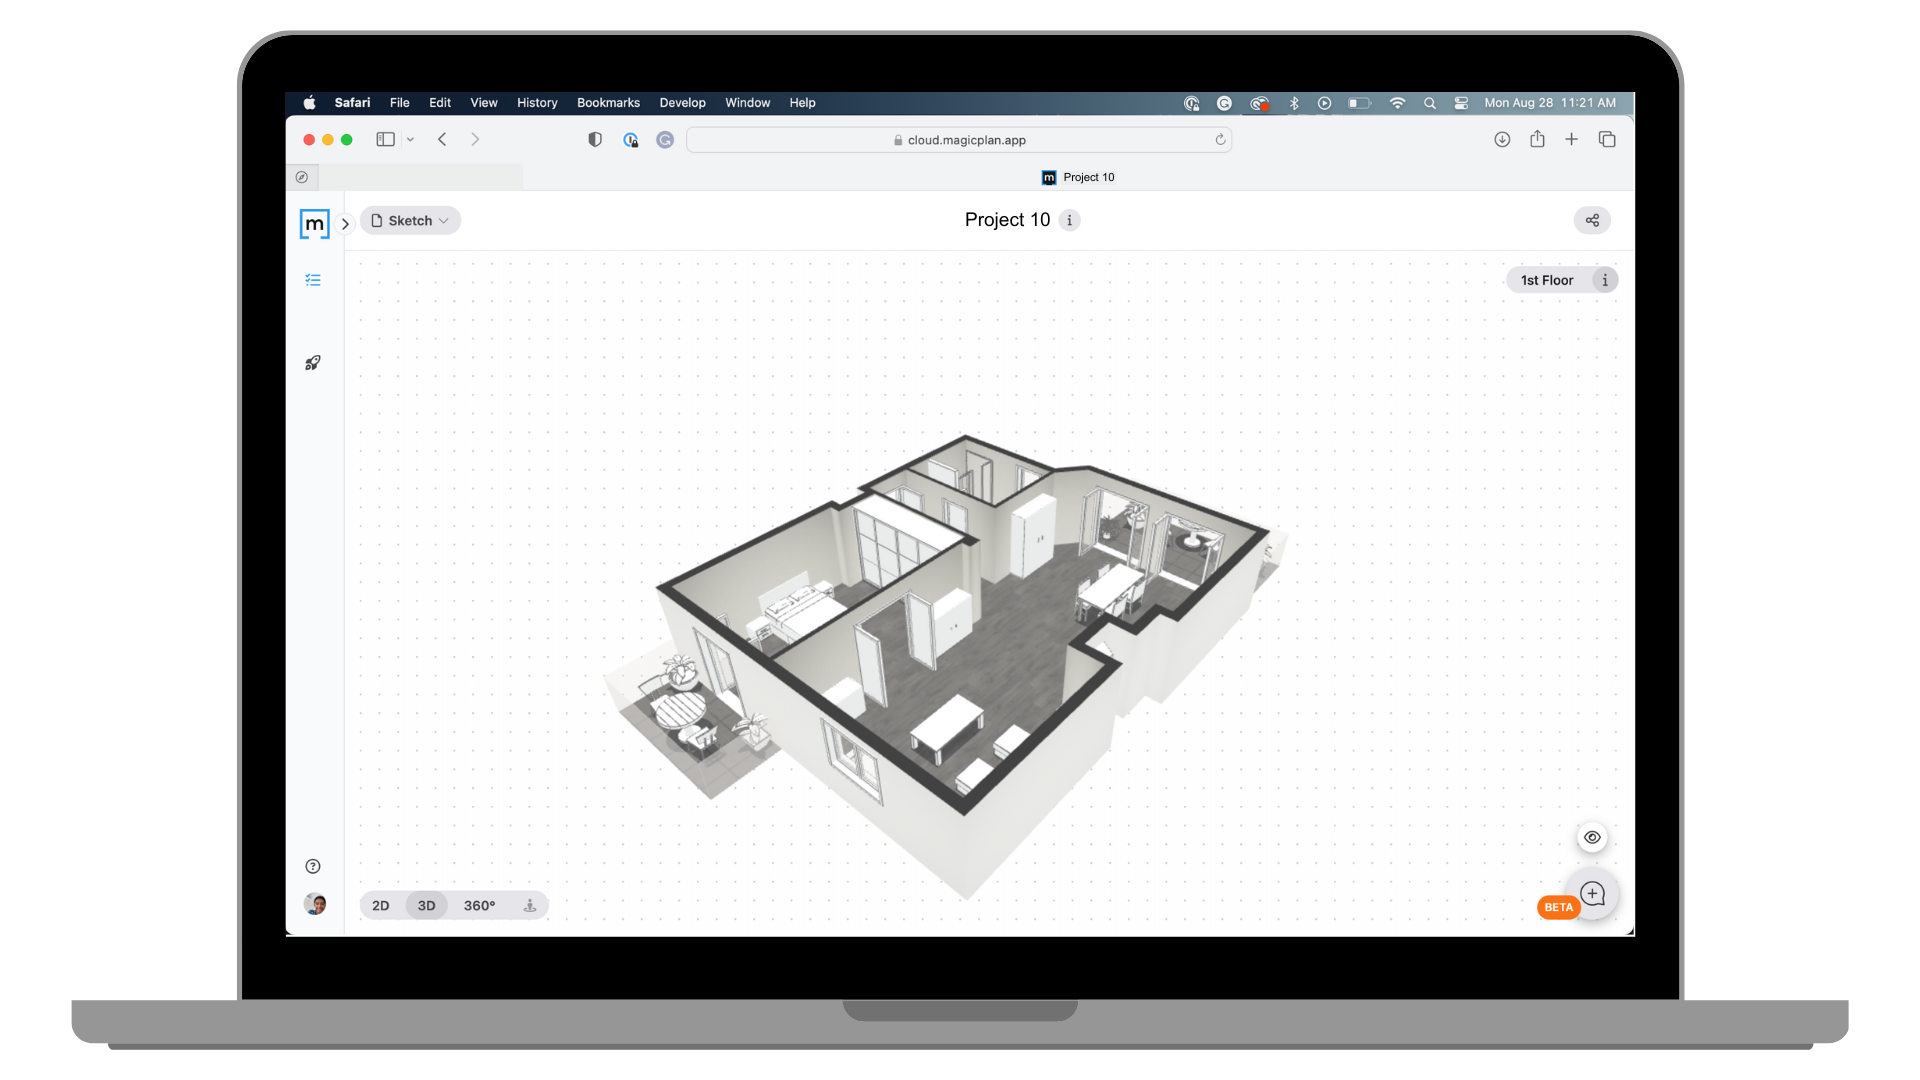Screen dimensions: 1920x1080
Task: Open the task list panel icon
Action: [312, 280]
